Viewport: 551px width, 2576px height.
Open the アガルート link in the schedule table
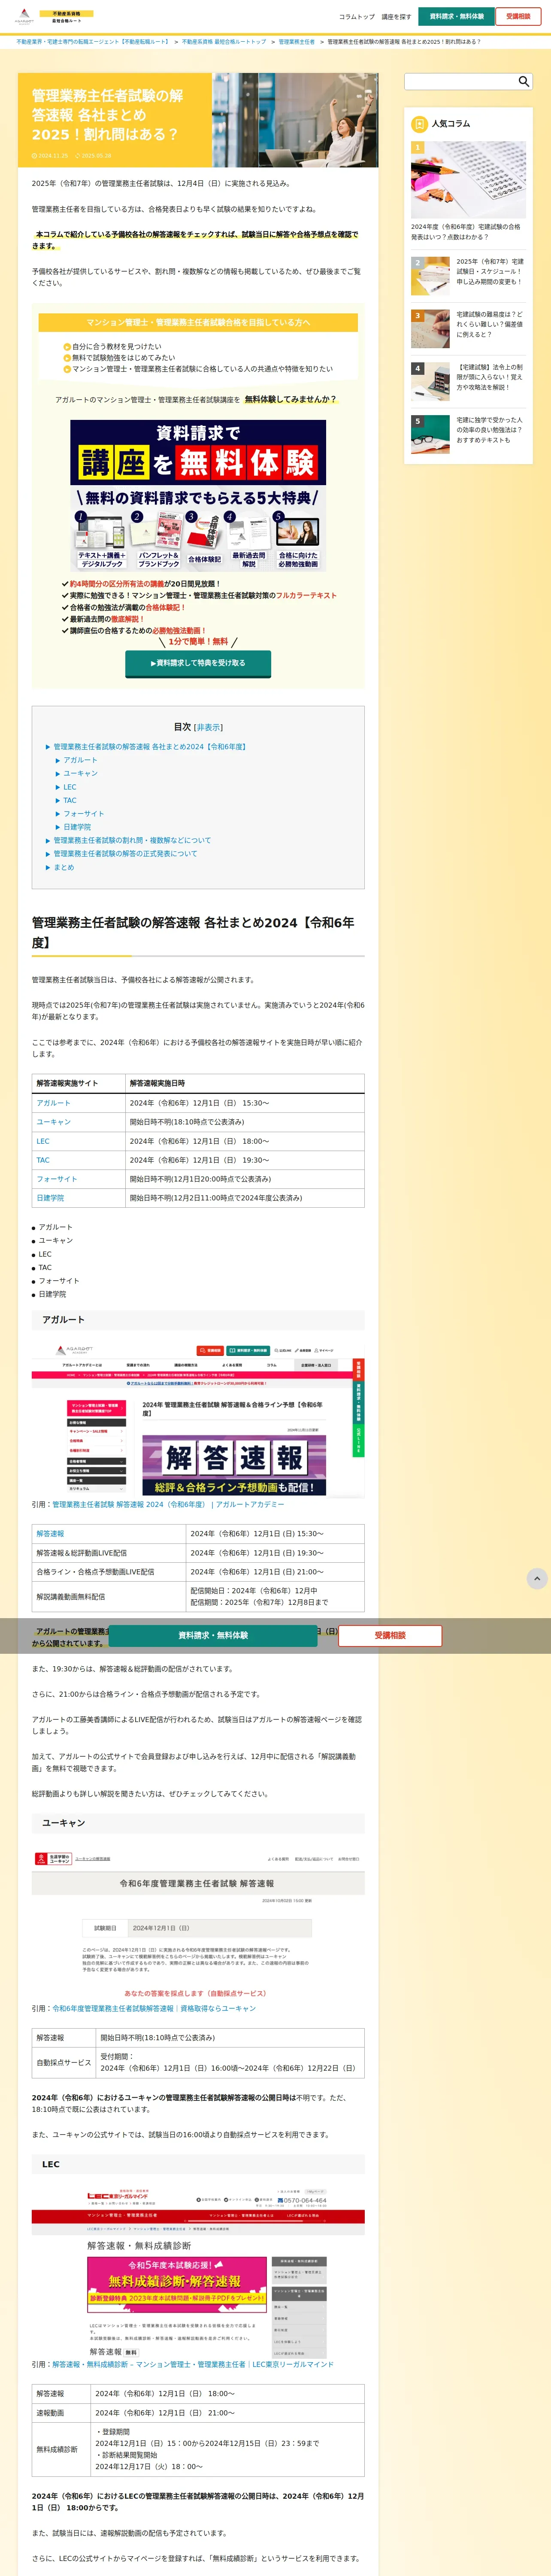click(x=53, y=1103)
